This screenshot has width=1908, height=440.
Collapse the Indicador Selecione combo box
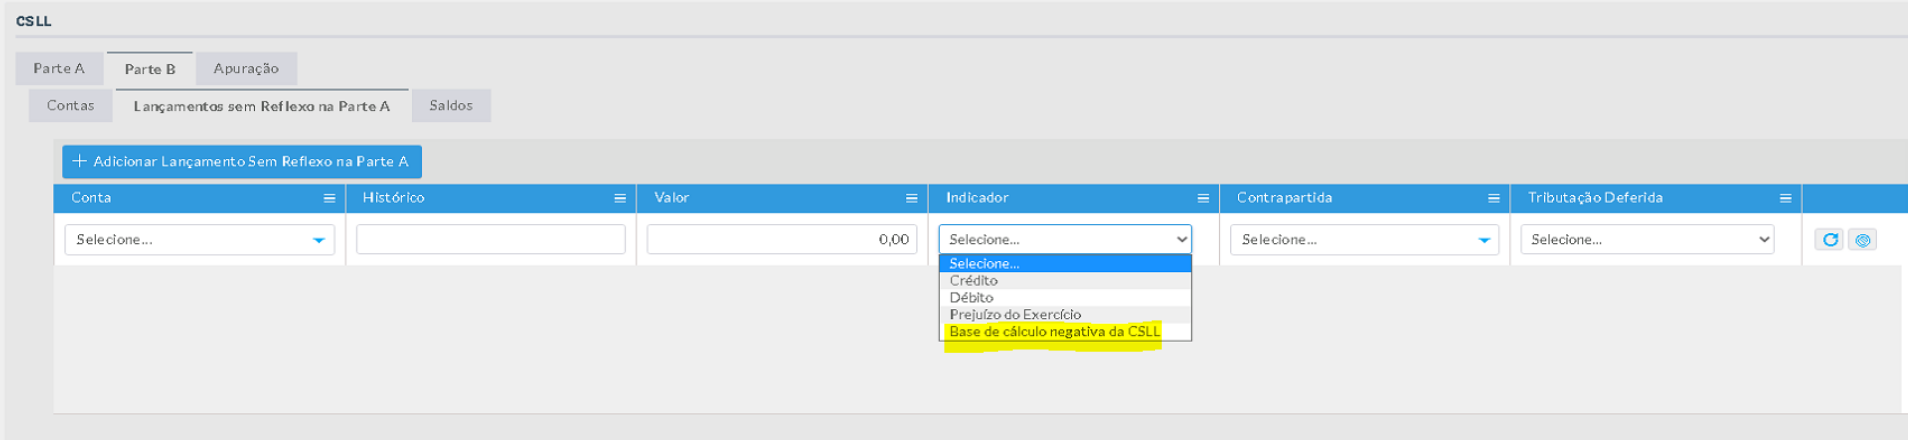pyautogui.click(x=1065, y=239)
